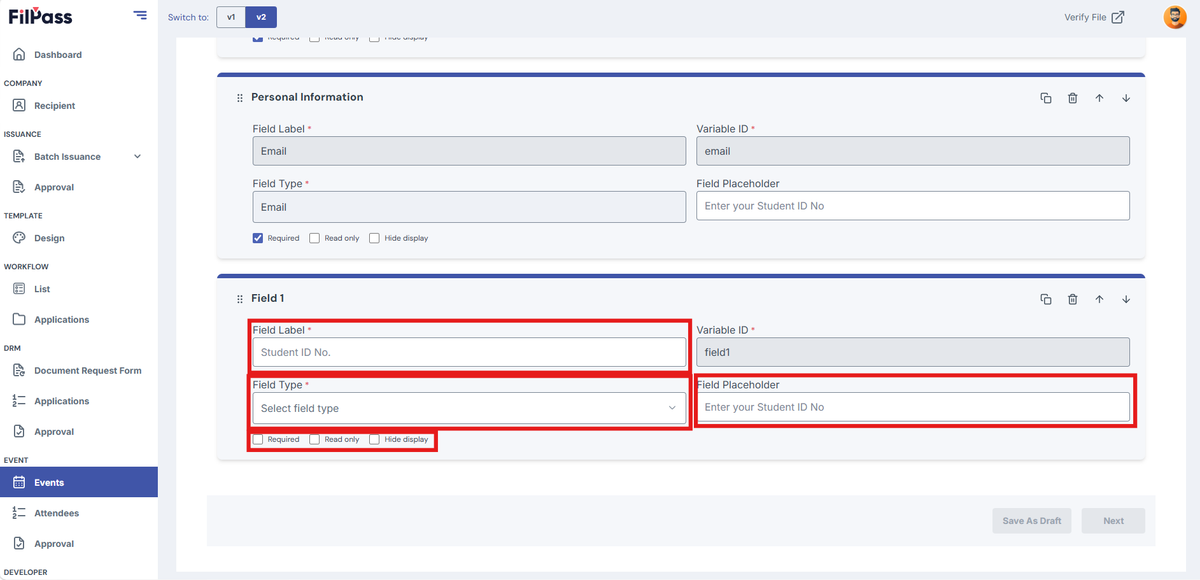Screen dimensions: 1200x580
Task: Click the Next button
Action: 1113,520
